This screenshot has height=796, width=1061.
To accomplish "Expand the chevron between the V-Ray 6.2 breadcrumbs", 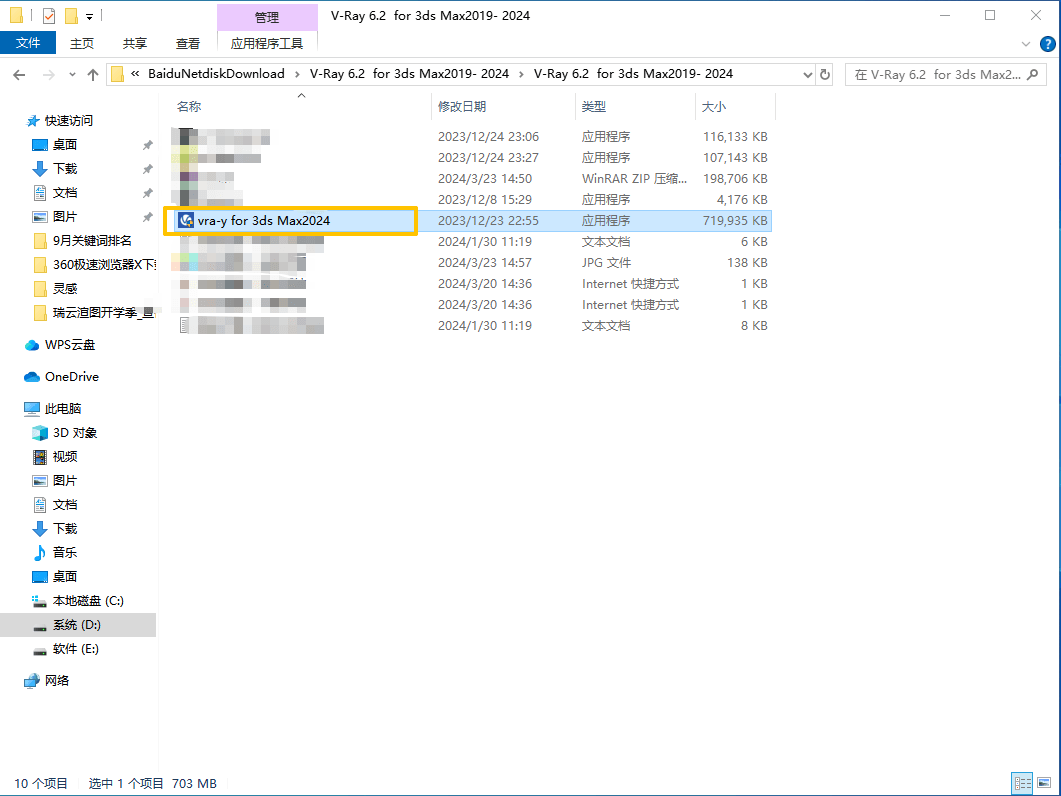I will [x=521, y=74].
